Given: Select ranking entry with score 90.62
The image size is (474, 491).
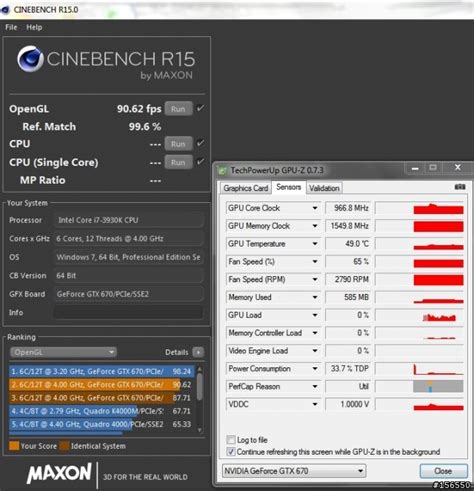Looking at the screenshot, I should 102,385.
